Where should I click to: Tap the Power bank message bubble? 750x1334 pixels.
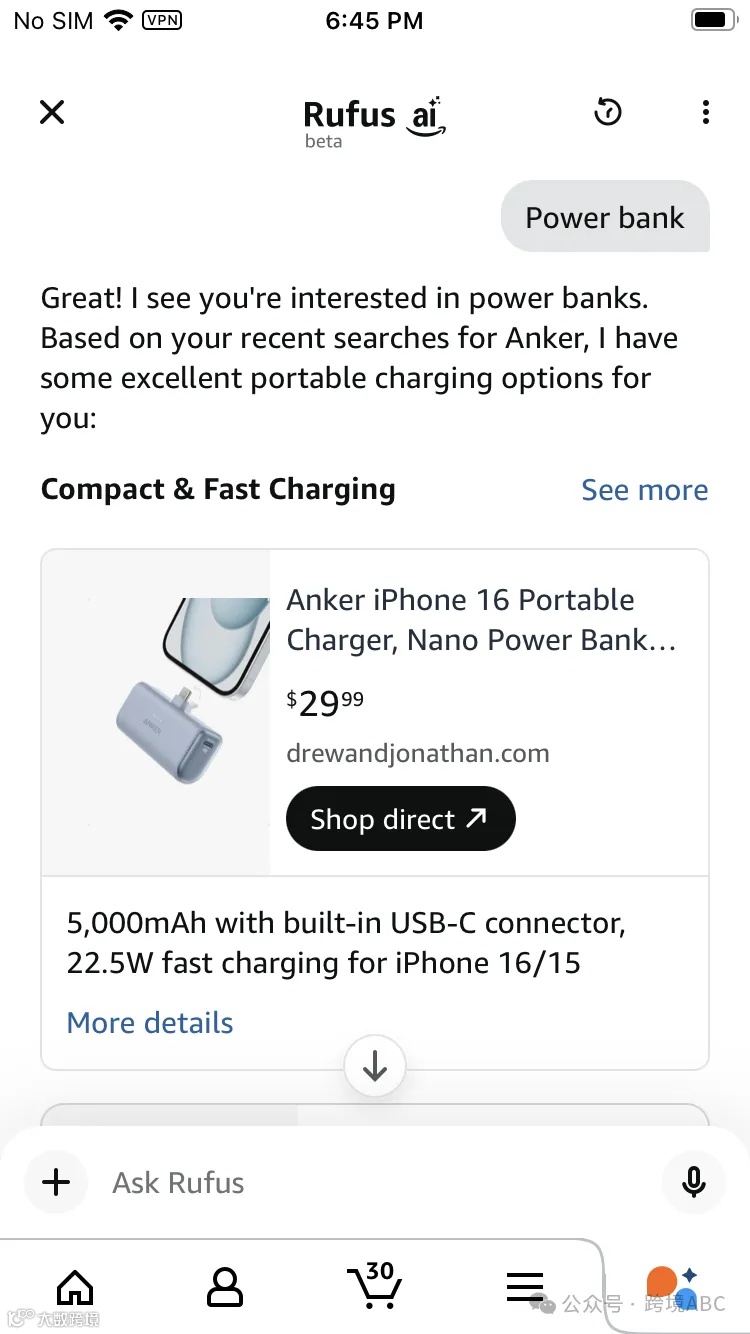(x=605, y=217)
